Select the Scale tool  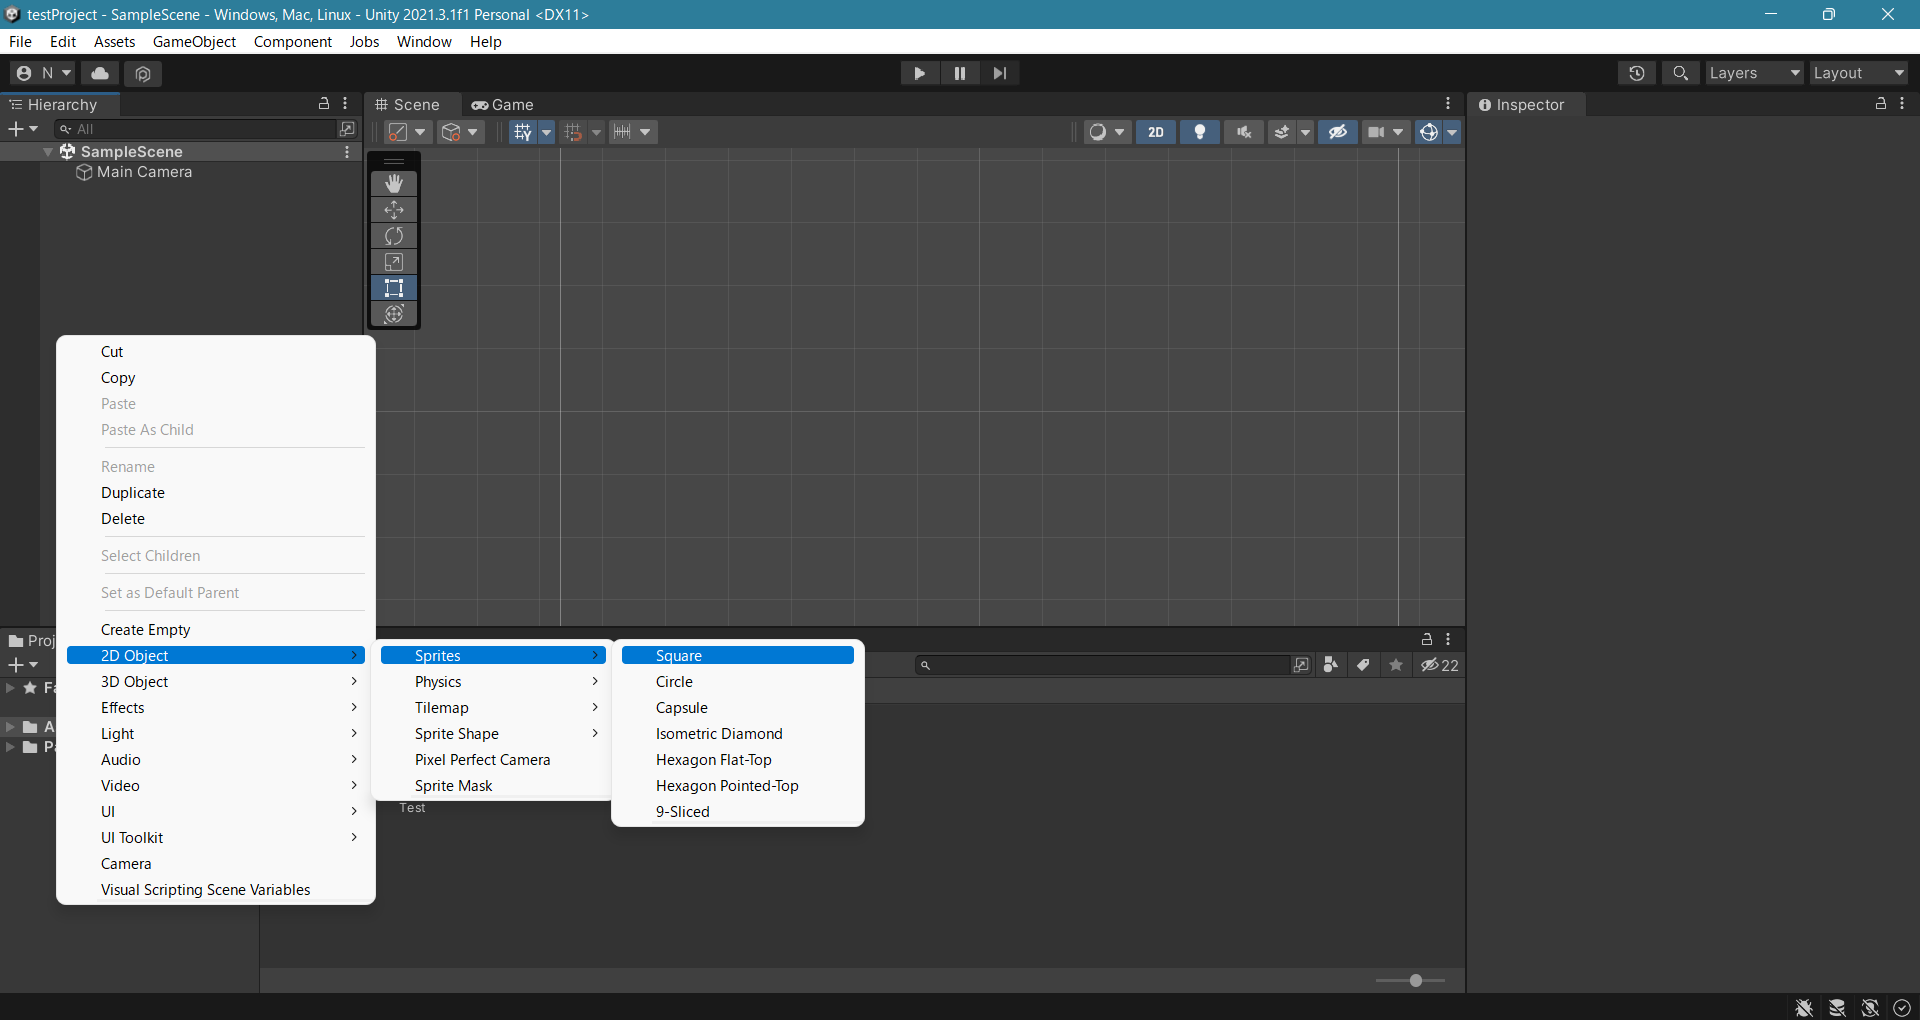click(394, 262)
